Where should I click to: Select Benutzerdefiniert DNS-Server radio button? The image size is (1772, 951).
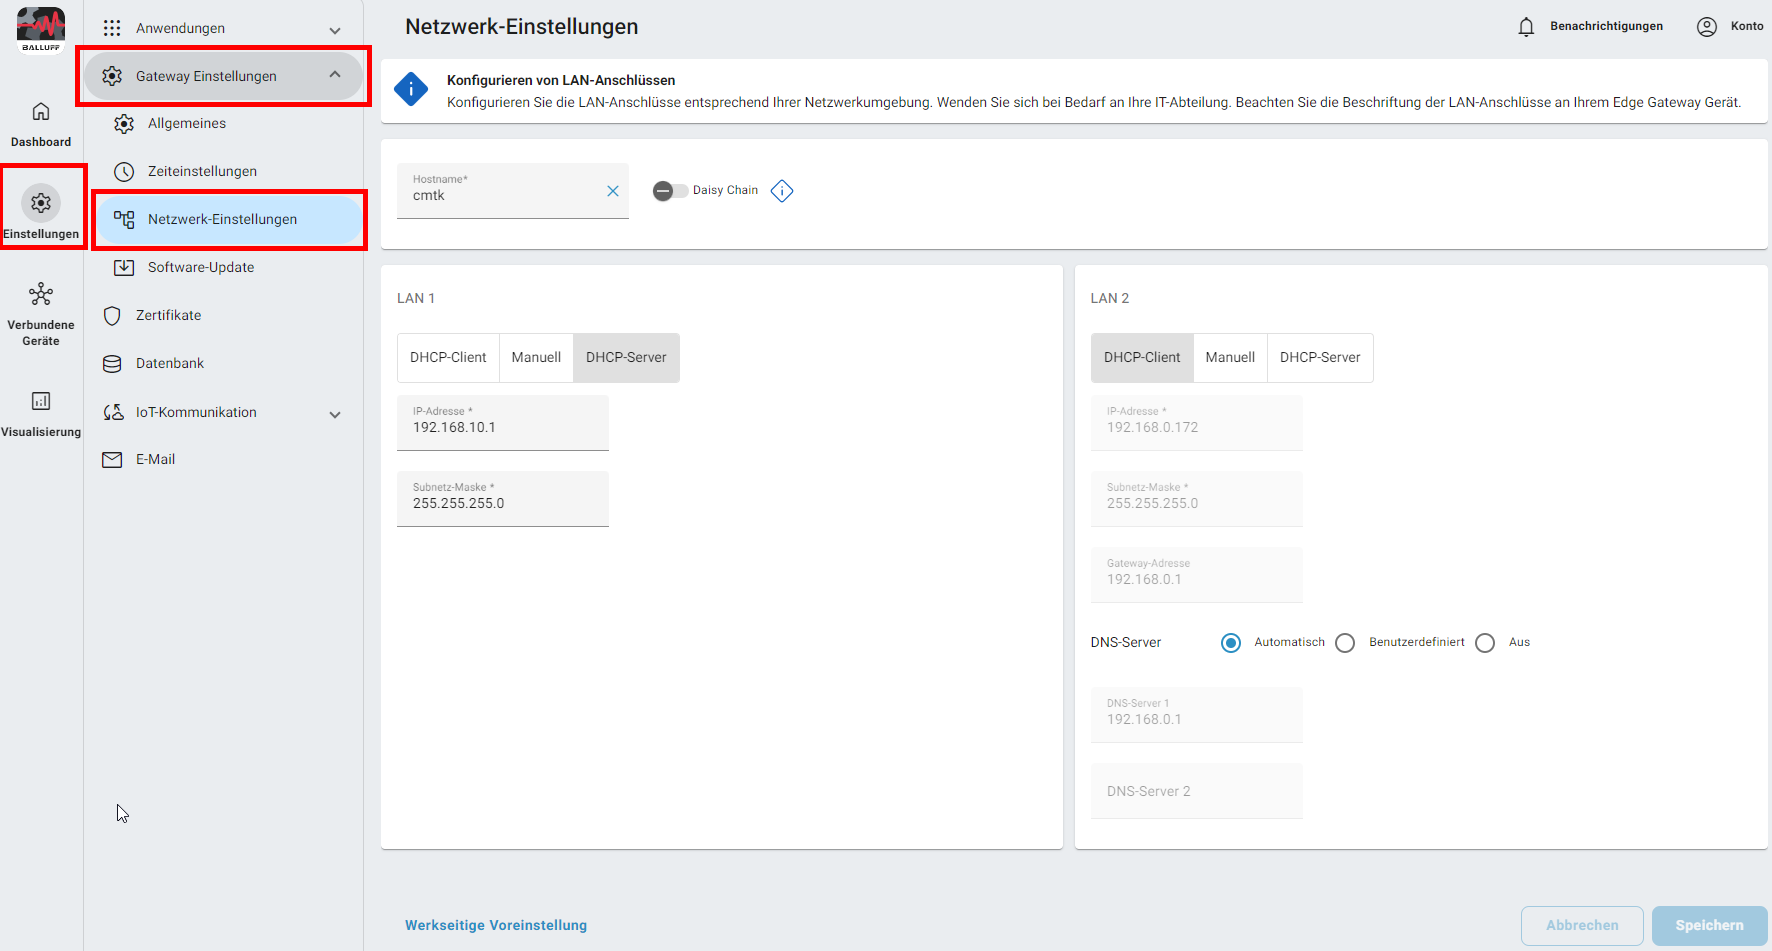pyautogui.click(x=1345, y=643)
